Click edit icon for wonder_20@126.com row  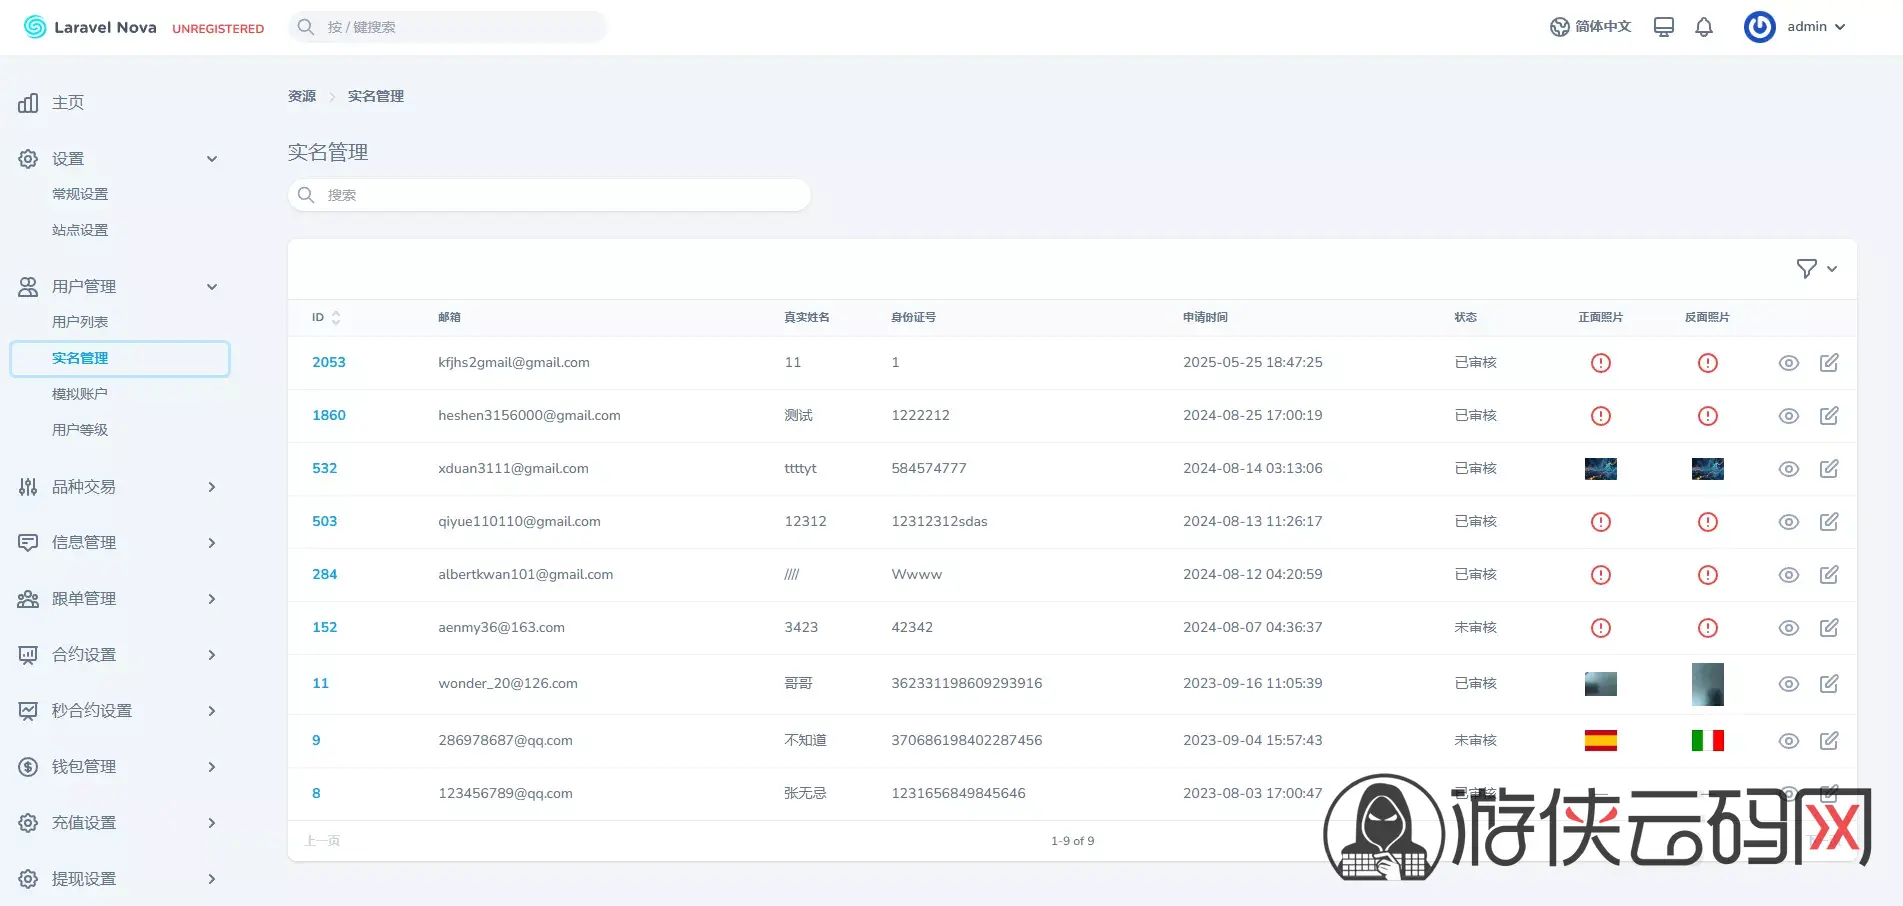[x=1828, y=684]
